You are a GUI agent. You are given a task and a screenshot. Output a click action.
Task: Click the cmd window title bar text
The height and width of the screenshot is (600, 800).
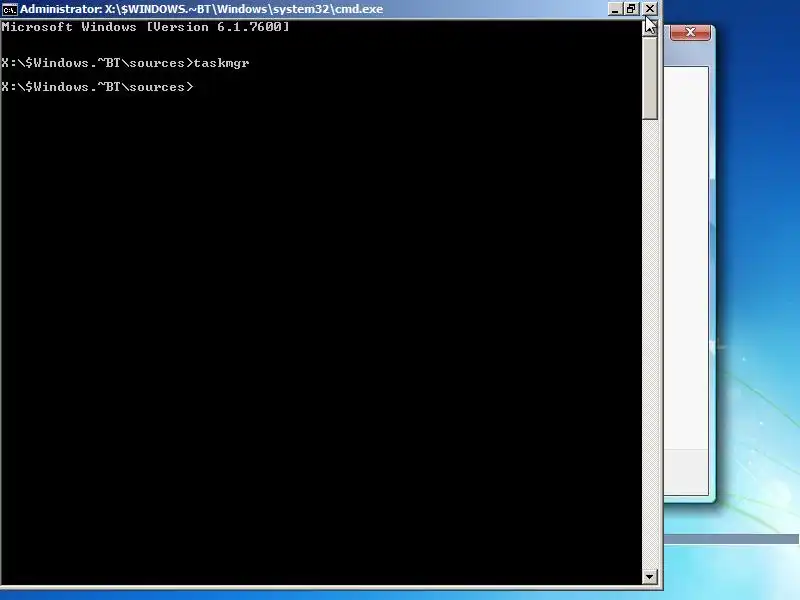point(202,9)
